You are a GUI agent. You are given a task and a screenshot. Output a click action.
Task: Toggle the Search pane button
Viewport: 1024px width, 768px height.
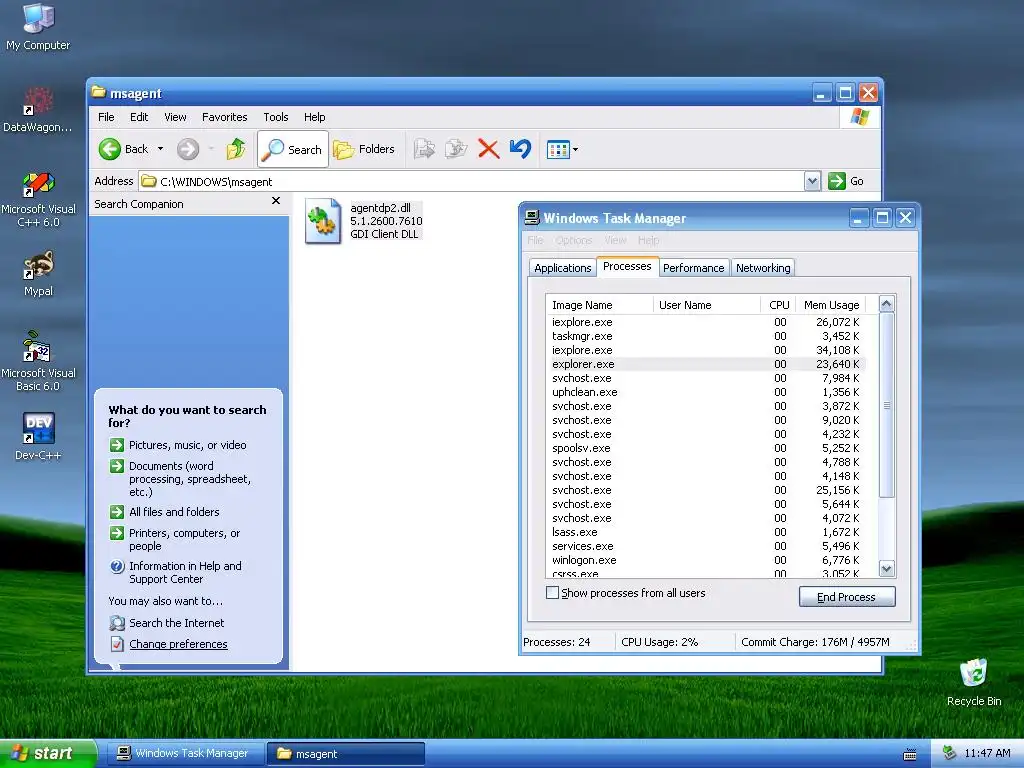point(293,150)
